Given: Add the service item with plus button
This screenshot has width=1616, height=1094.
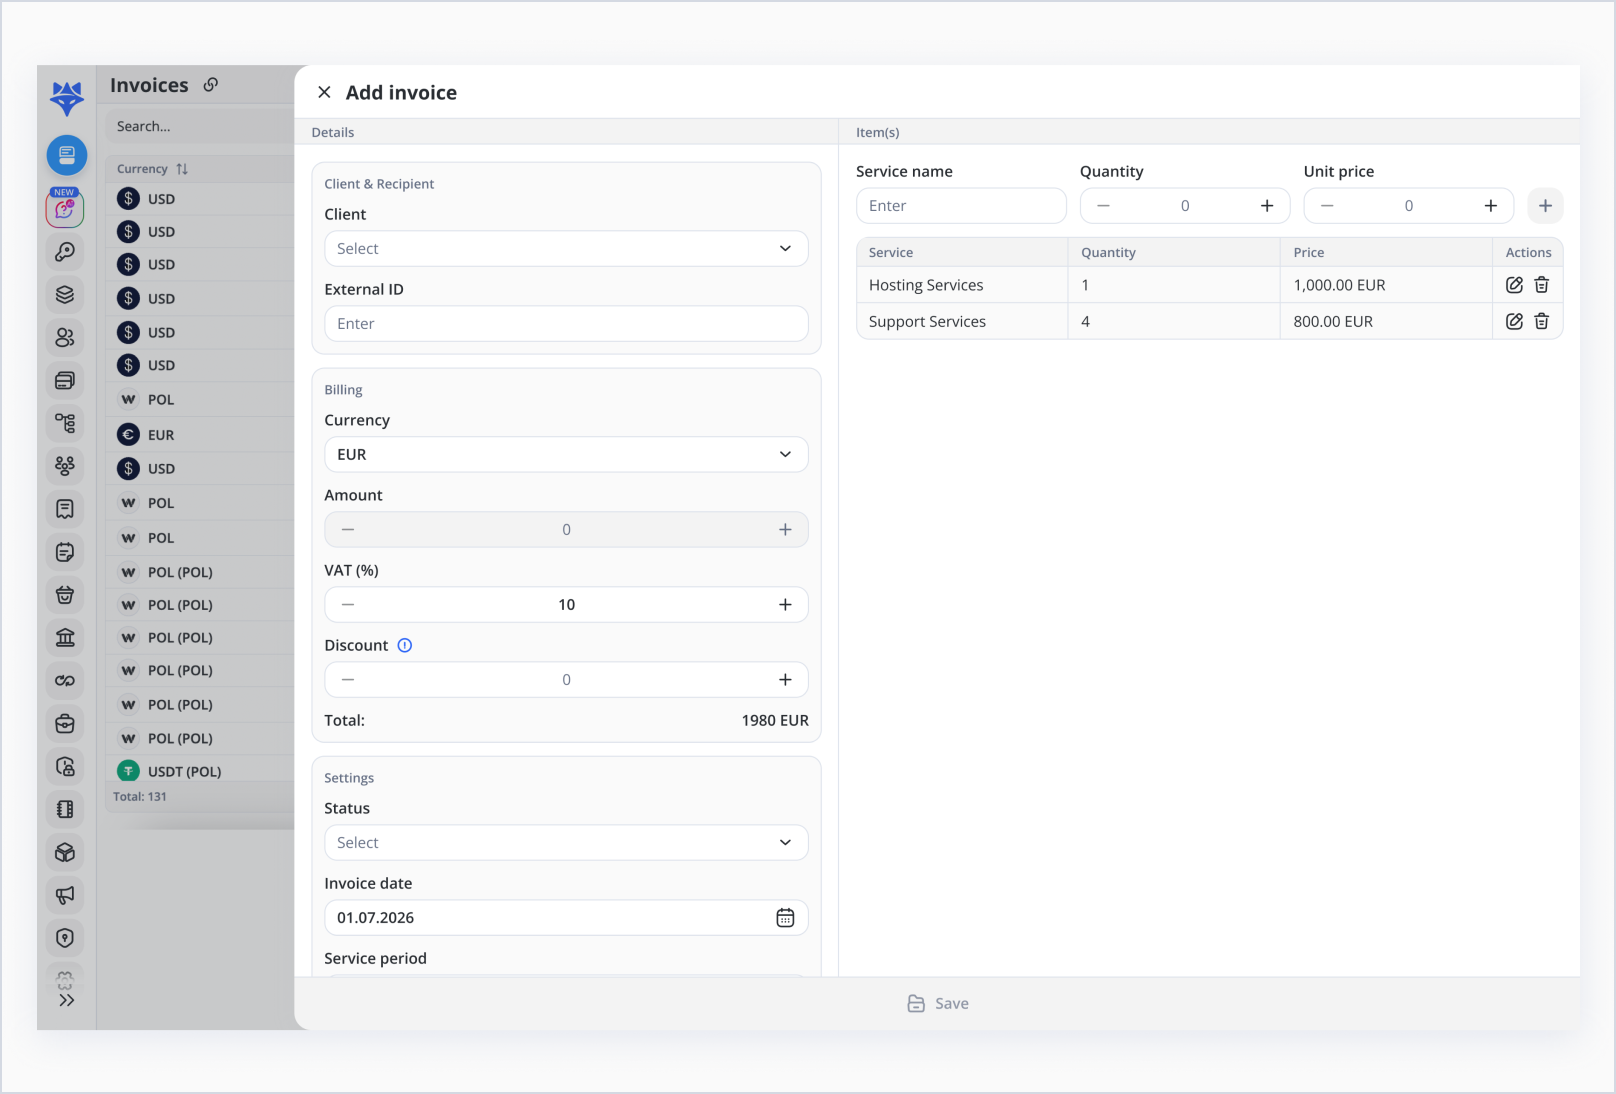Looking at the screenshot, I should point(1545,206).
